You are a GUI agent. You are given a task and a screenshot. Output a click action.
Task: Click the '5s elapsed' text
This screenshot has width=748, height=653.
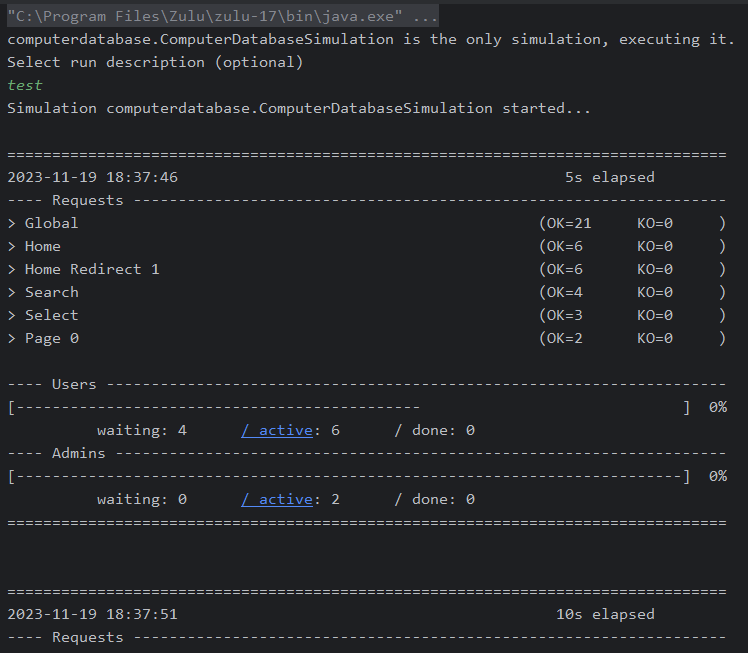(610, 177)
